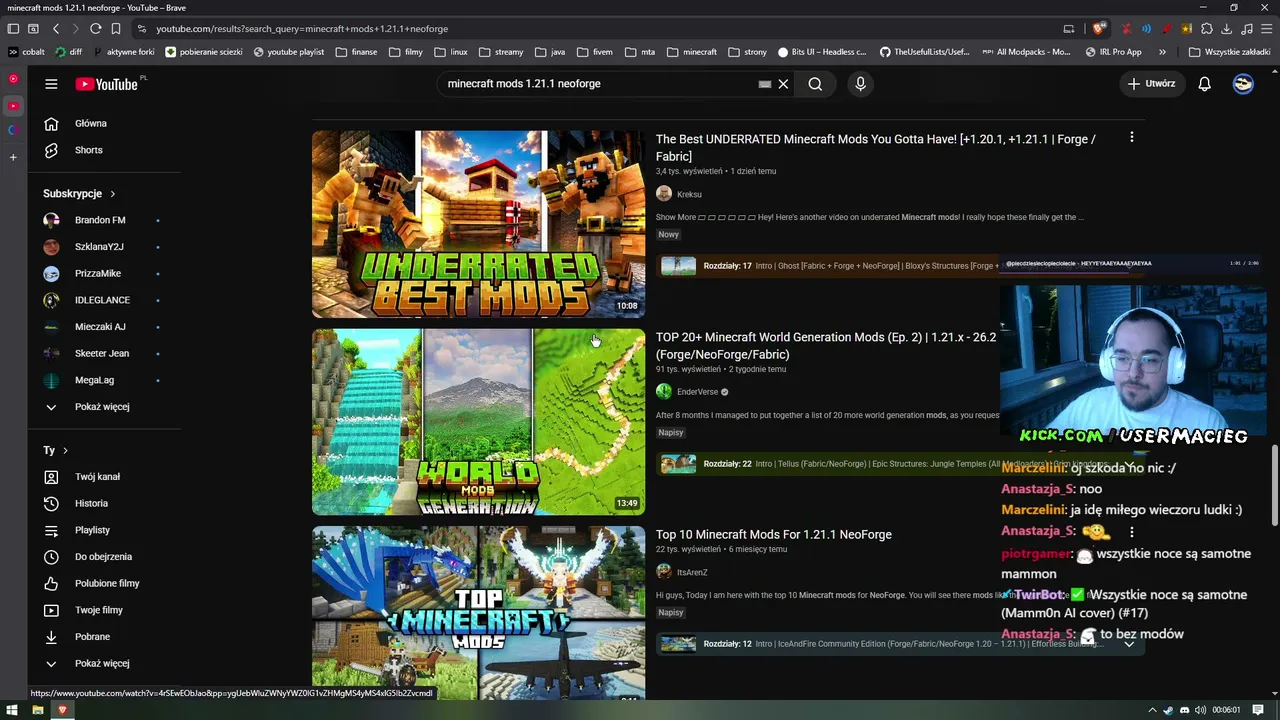
Task: Click the Windows Start button
Action: coord(12,710)
